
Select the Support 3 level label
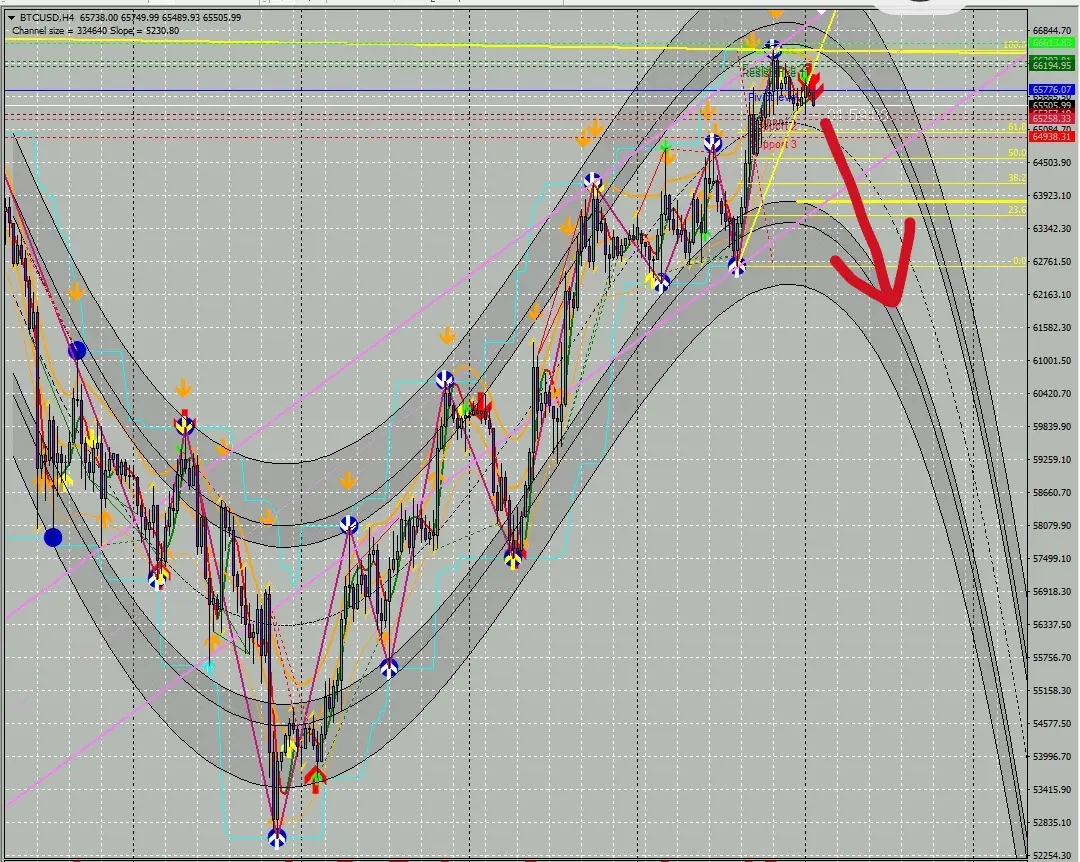pos(777,144)
